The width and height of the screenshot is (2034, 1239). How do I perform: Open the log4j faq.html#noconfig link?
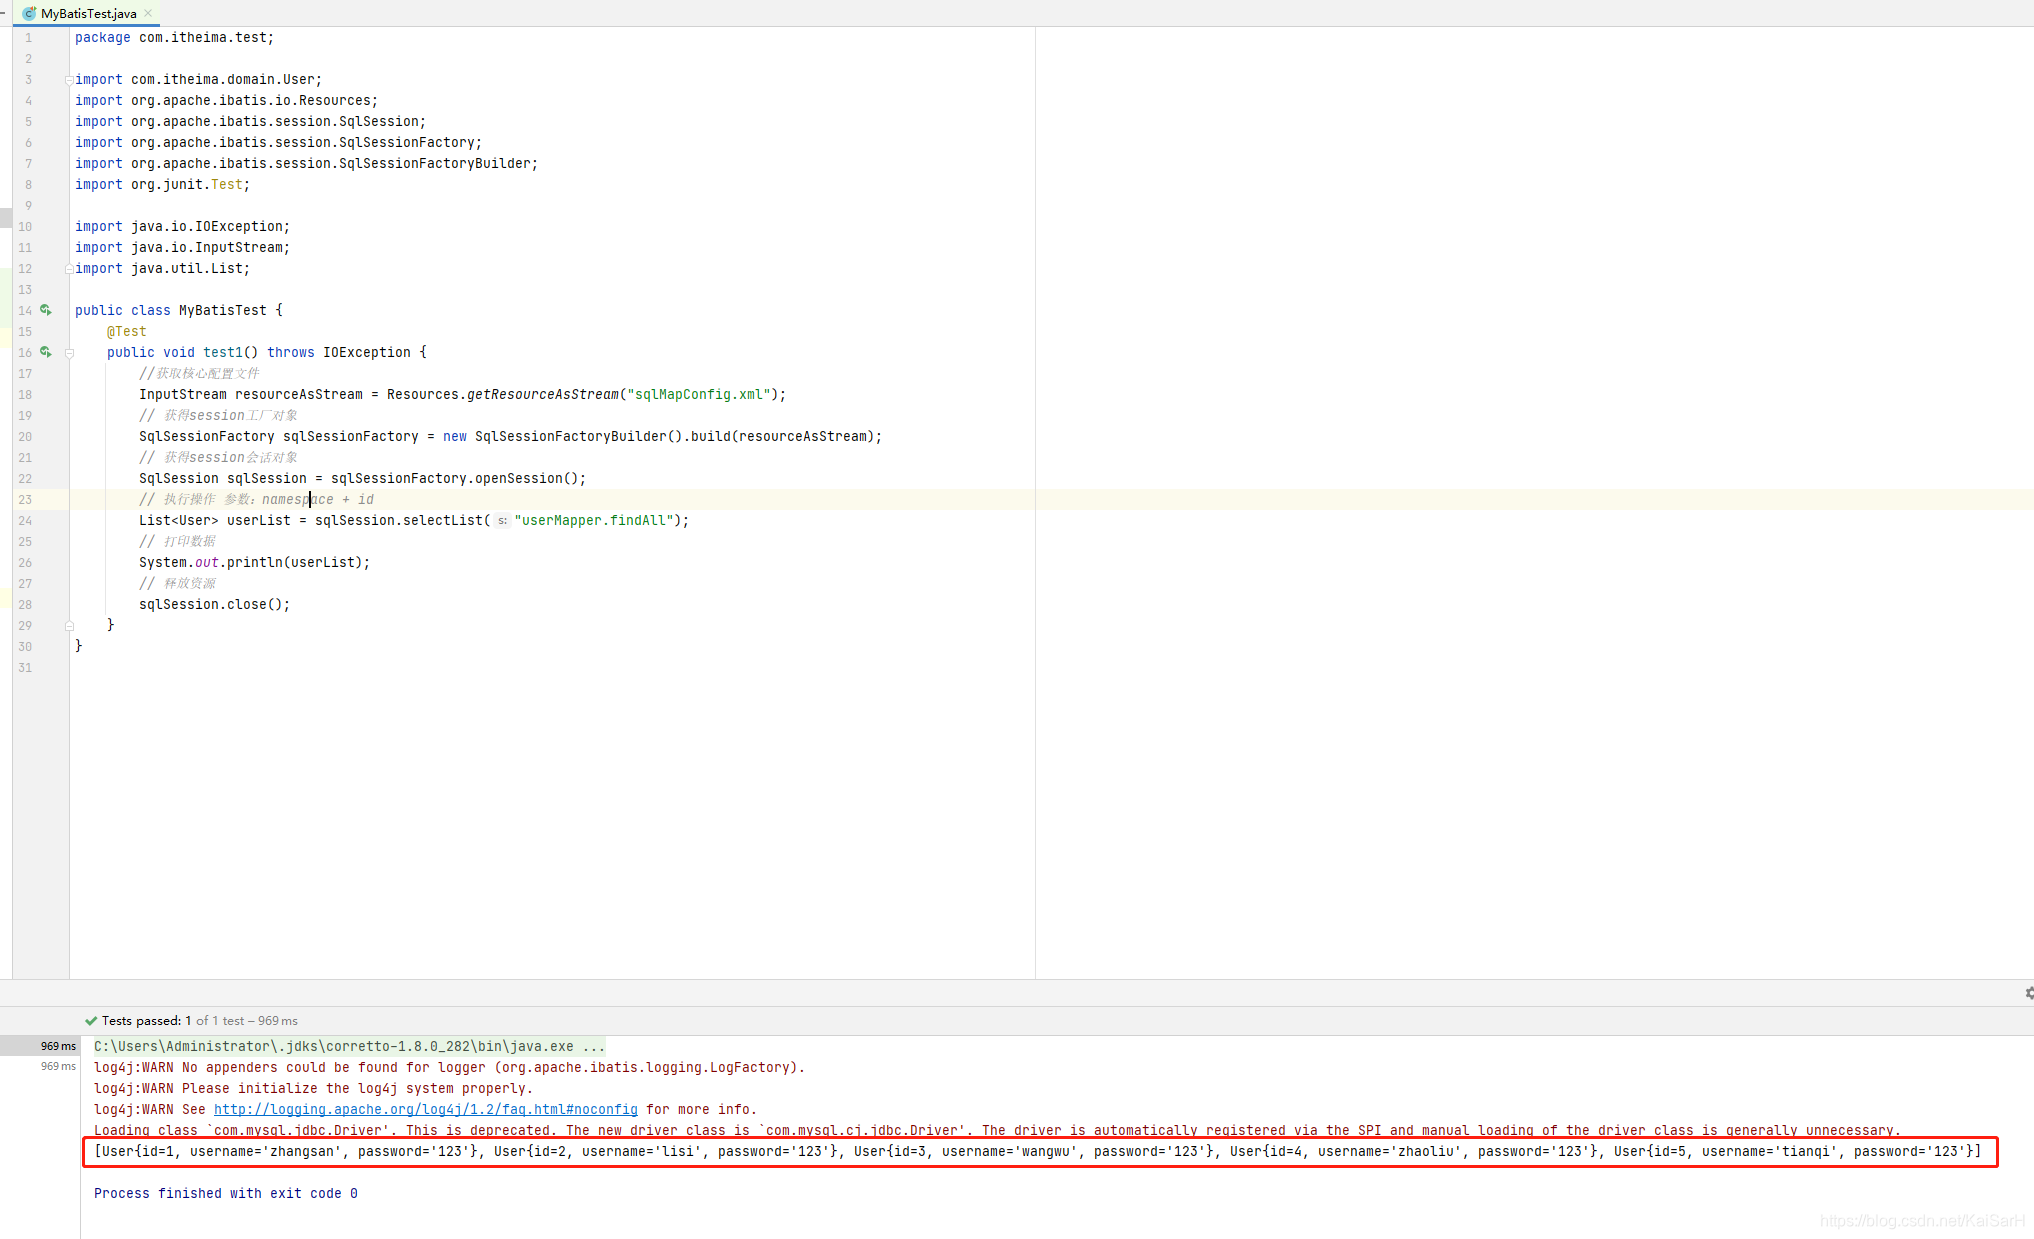pos(425,1109)
